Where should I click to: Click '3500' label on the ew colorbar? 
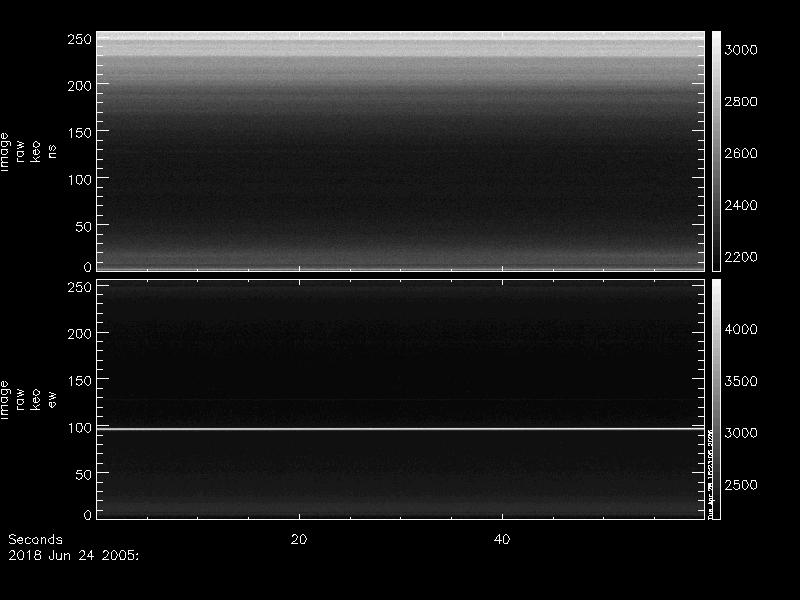741,381
